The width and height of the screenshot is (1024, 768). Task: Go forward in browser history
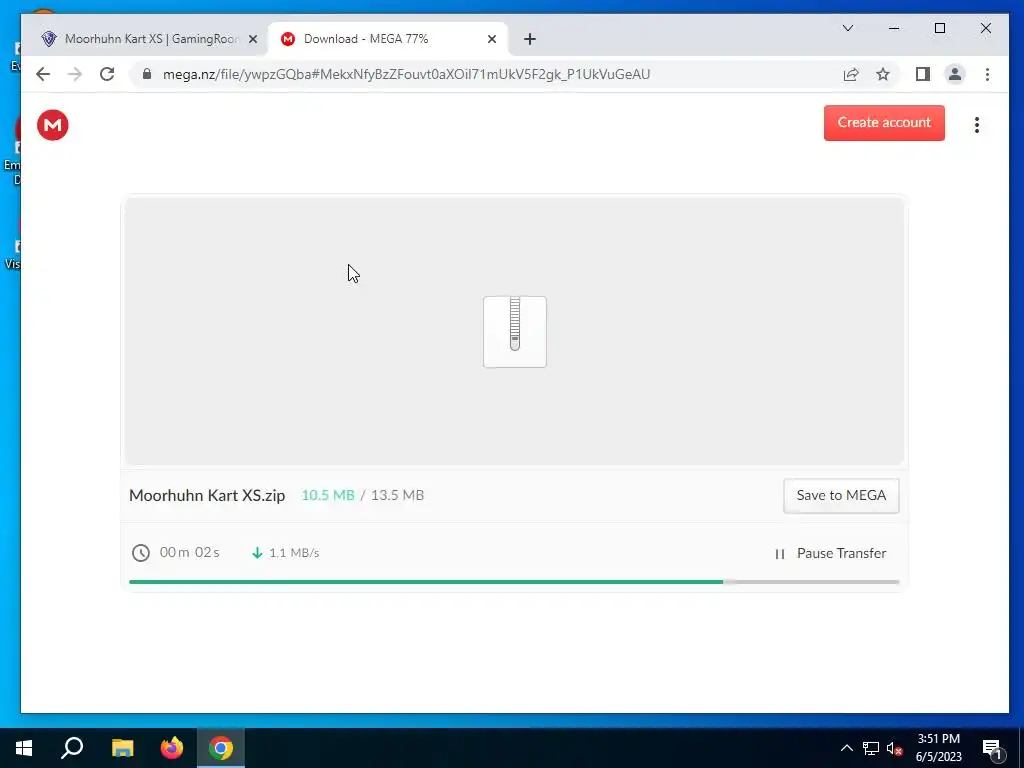(75, 74)
